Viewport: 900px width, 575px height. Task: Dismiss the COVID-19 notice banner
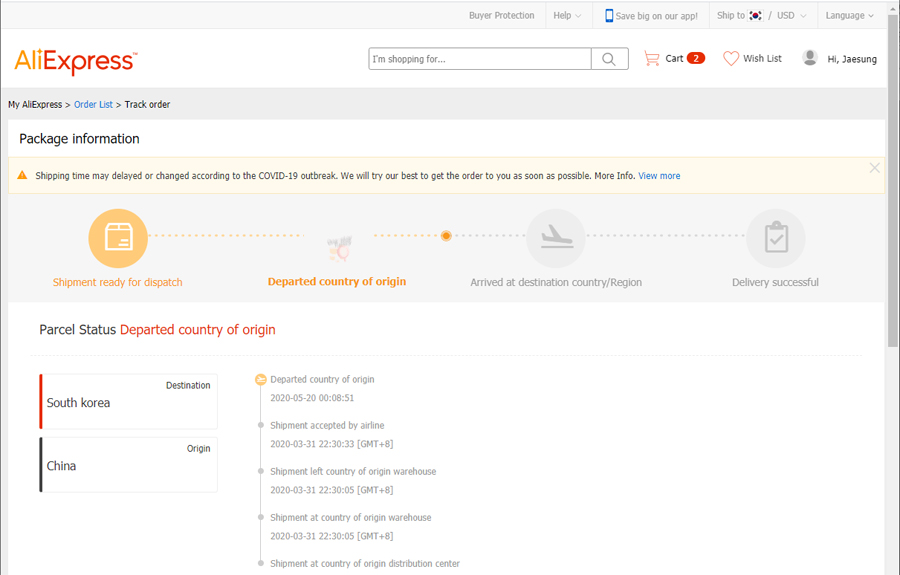[x=874, y=168]
